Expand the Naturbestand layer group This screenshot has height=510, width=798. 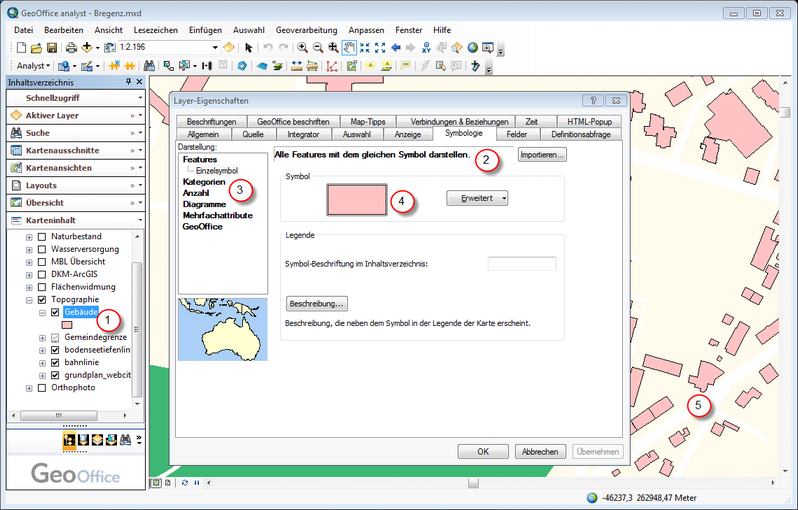(x=29, y=235)
